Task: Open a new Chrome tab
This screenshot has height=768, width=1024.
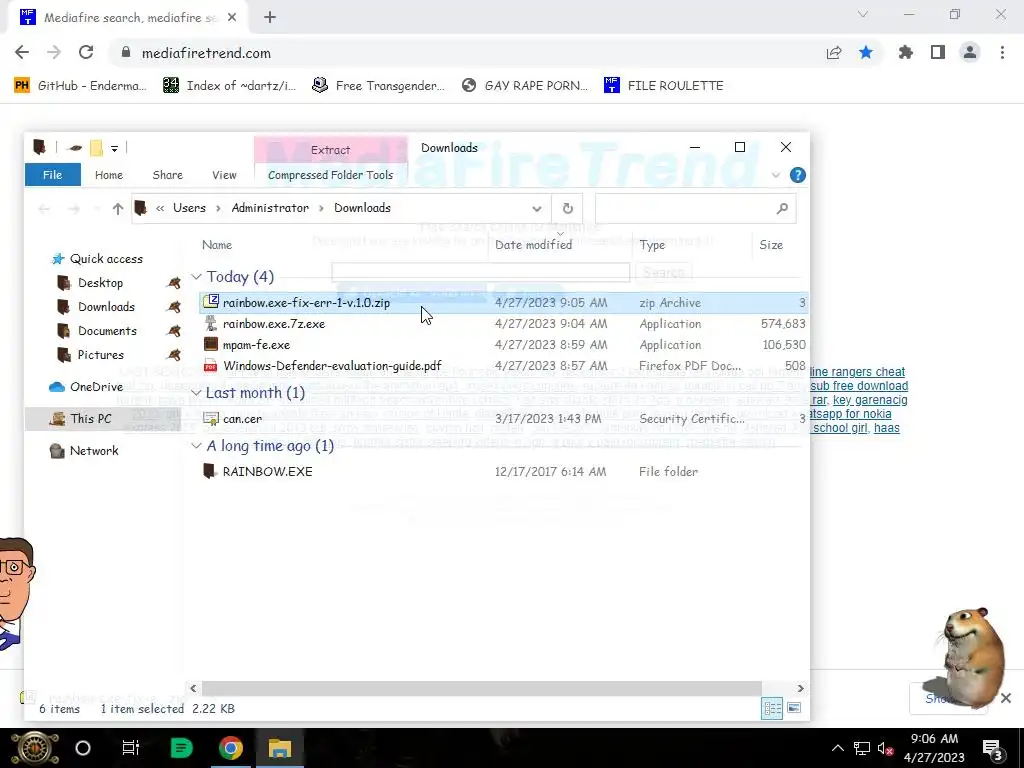Action: point(270,18)
